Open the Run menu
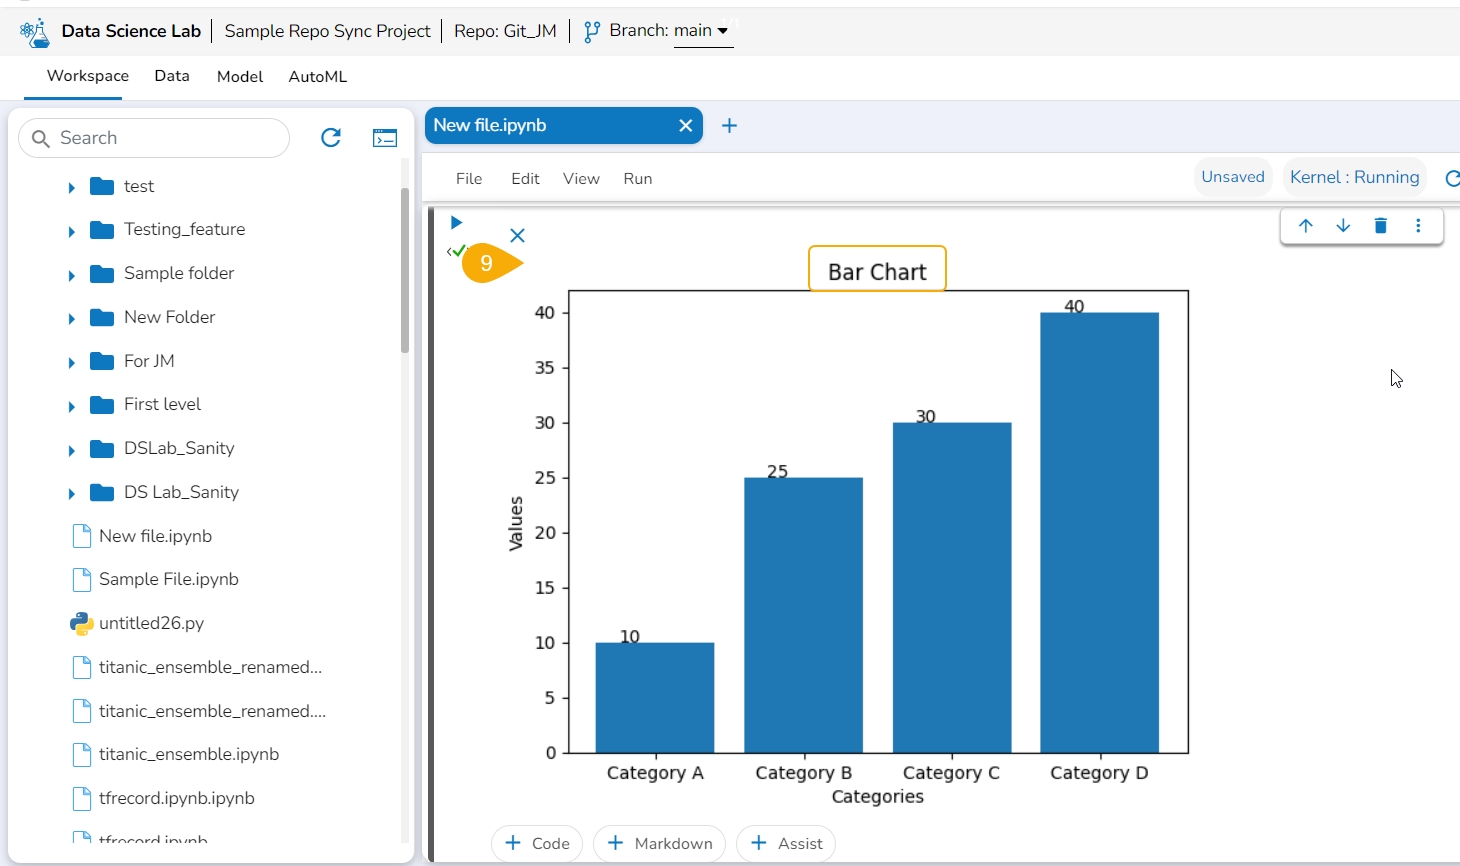Viewport: 1460px width, 866px height. tap(637, 179)
